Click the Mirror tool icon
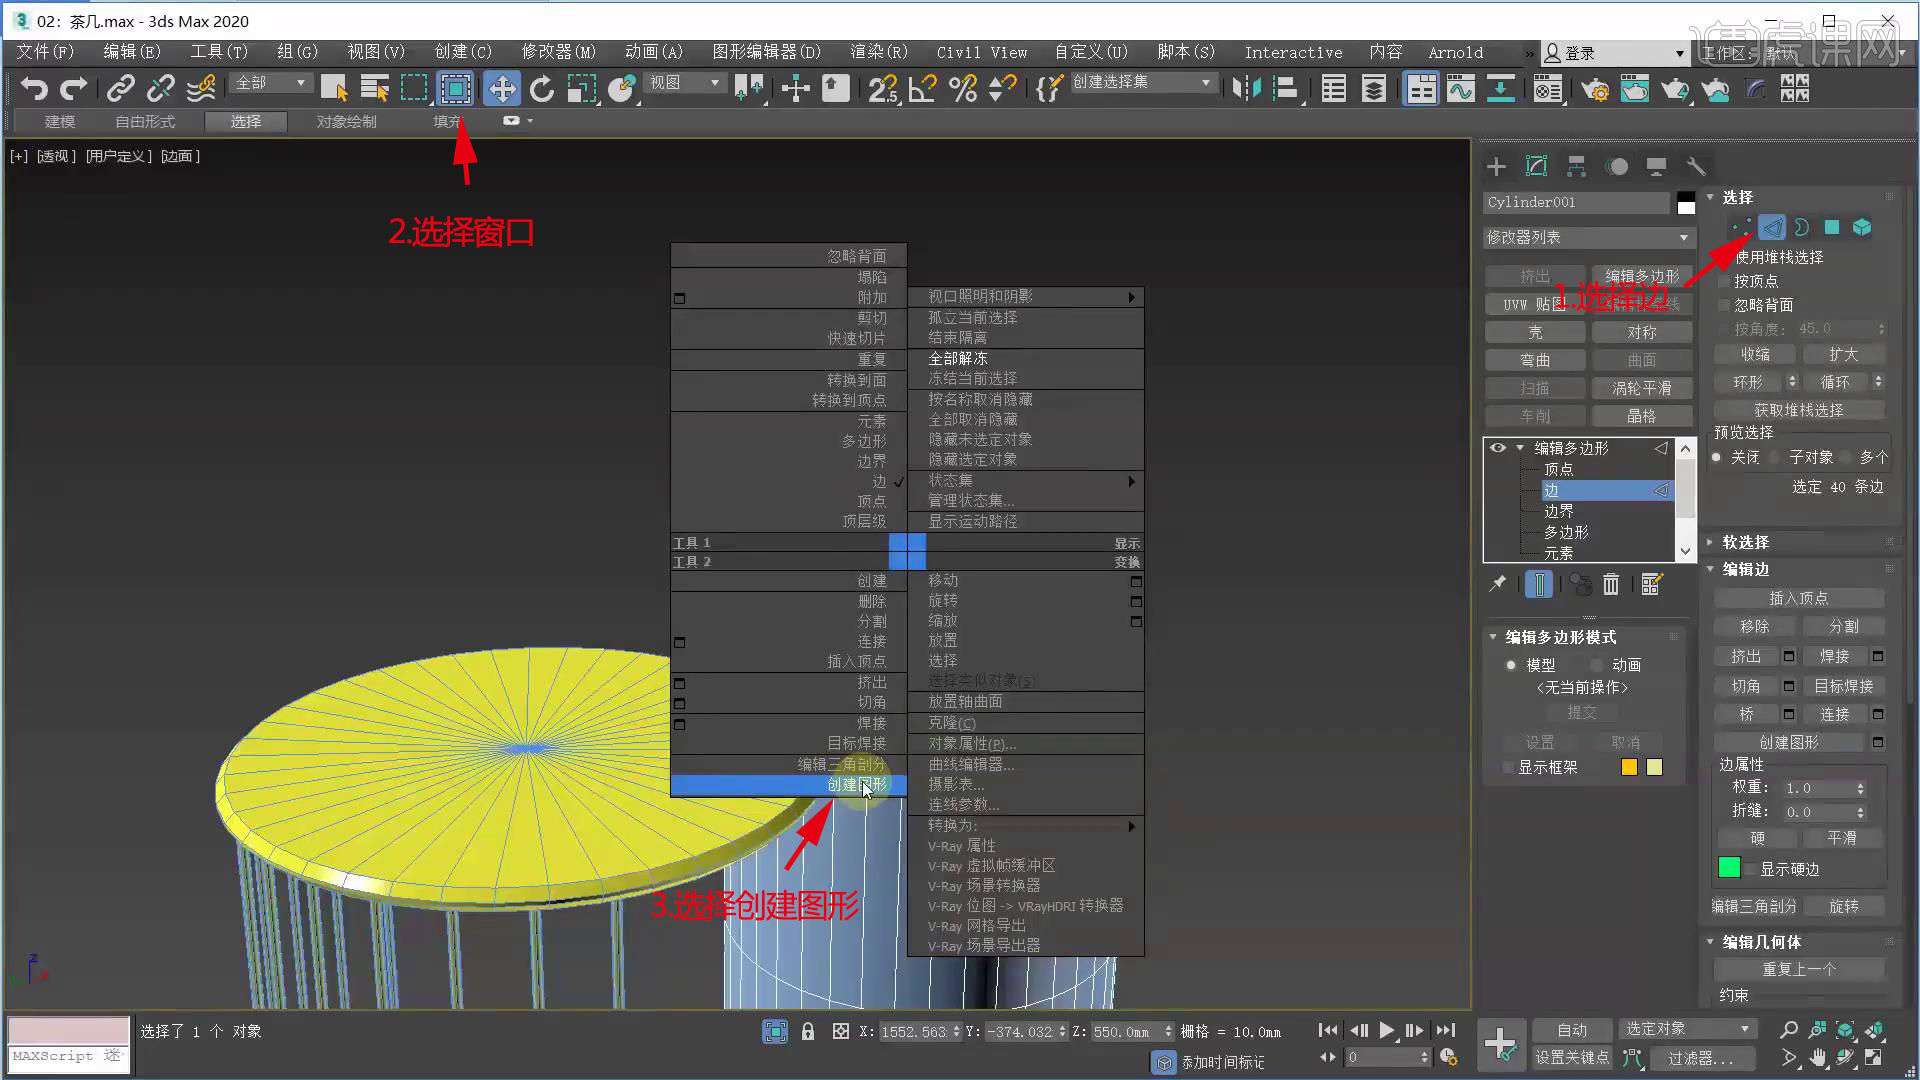The image size is (1920, 1080). click(1246, 89)
